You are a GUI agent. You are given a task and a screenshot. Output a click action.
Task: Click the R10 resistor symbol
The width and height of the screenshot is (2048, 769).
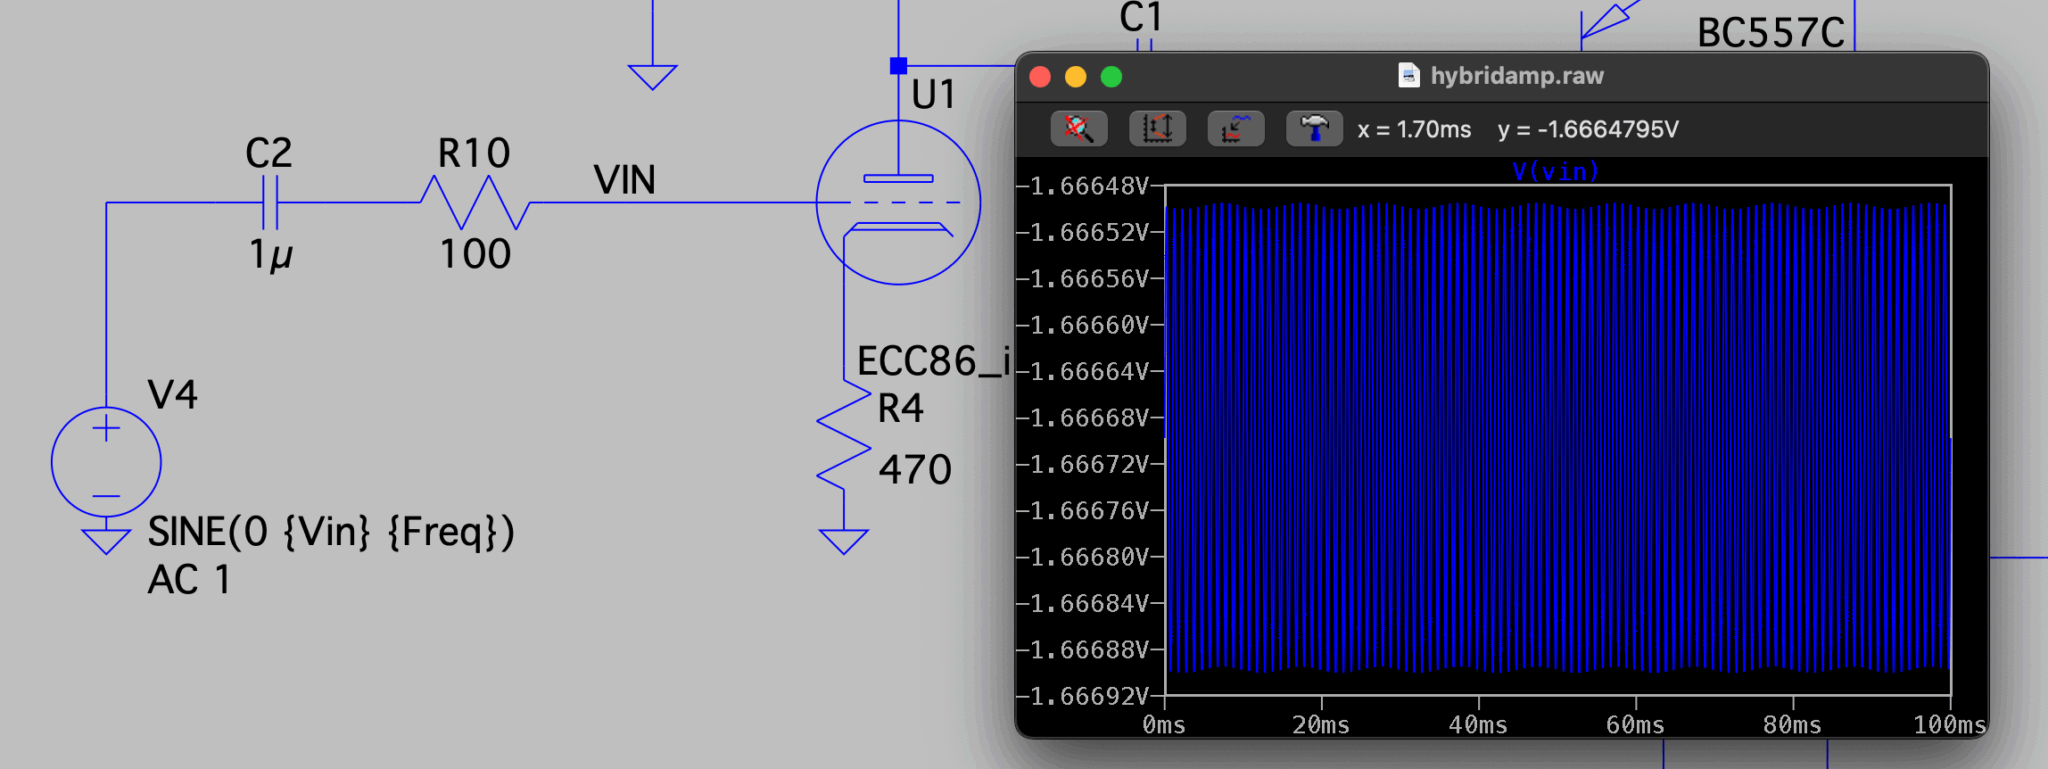coord(474,203)
